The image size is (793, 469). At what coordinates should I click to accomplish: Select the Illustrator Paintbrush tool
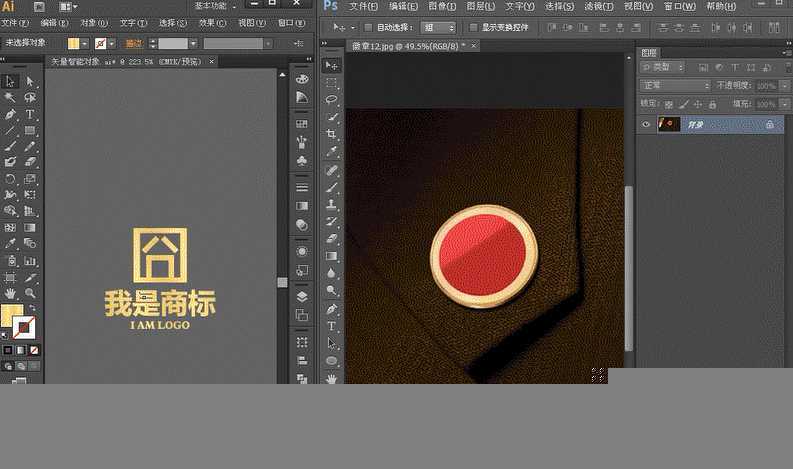[x=10, y=146]
